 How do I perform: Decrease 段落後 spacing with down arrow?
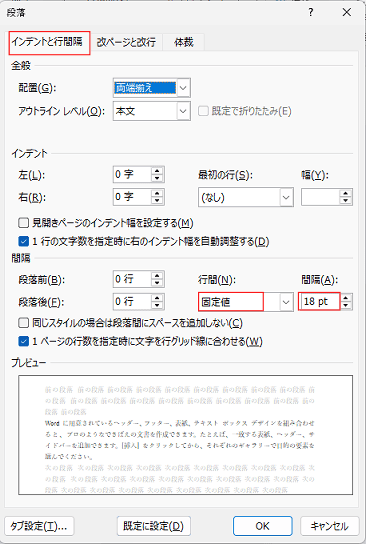coord(157,305)
